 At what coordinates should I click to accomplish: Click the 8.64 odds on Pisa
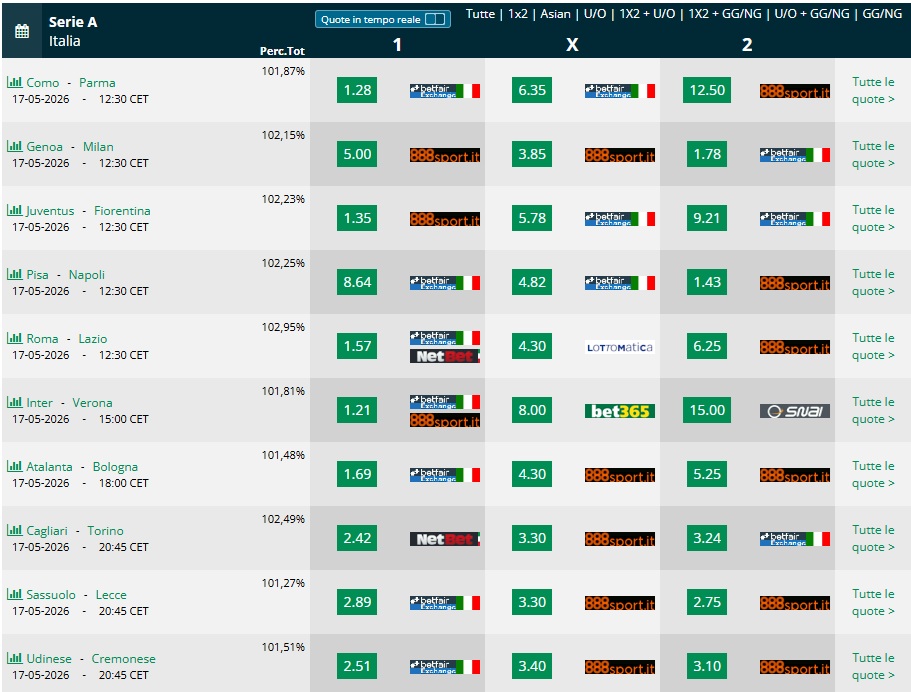pos(357,282)
